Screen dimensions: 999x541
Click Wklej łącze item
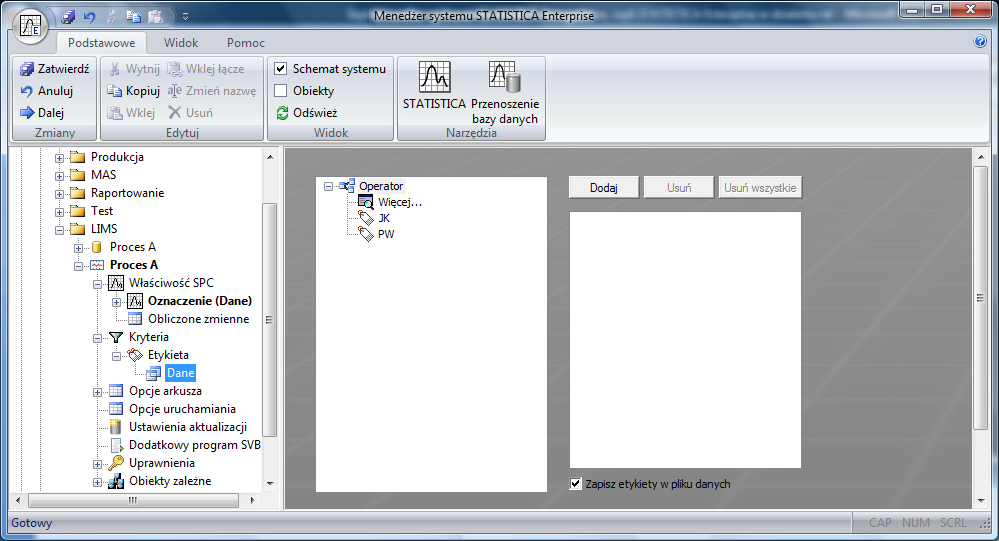tap(206, 69)
